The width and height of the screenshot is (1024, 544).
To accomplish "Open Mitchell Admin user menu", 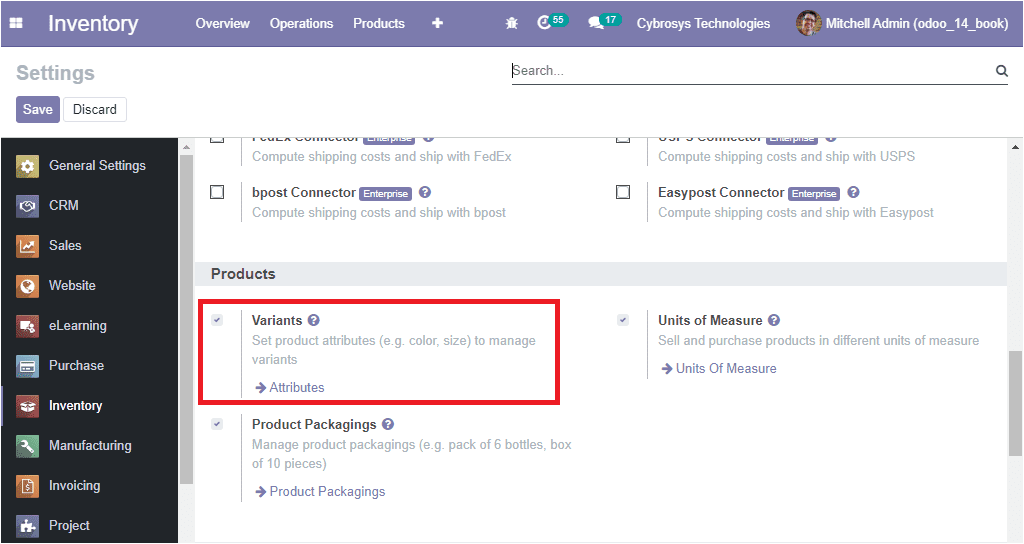I will click(x=903, y=24).
